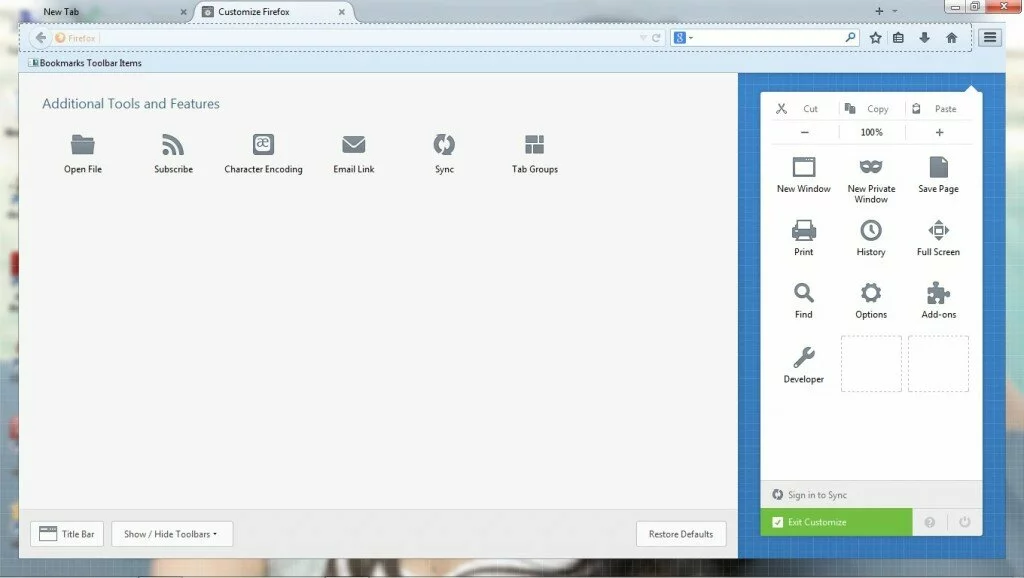Screen dimensions: 1024x578
Task: Open the Options gear icon
Action: click(x=871, y=293)
